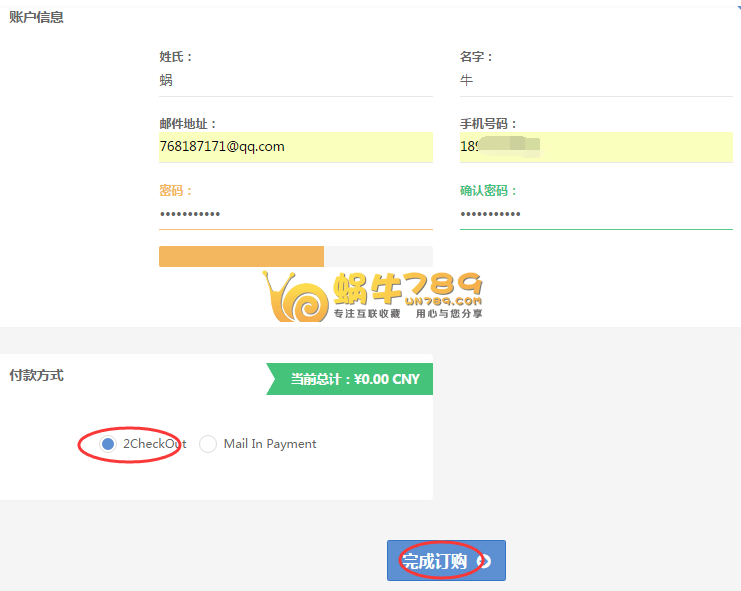The width and height of the screenshot is (741, 591).
Task: Click the orange password strength bar
Action: point(241,256)
